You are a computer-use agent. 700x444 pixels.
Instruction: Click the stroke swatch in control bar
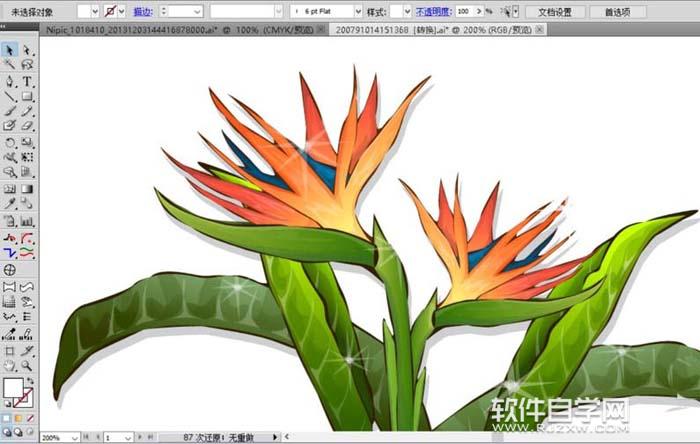coord(110,11)
